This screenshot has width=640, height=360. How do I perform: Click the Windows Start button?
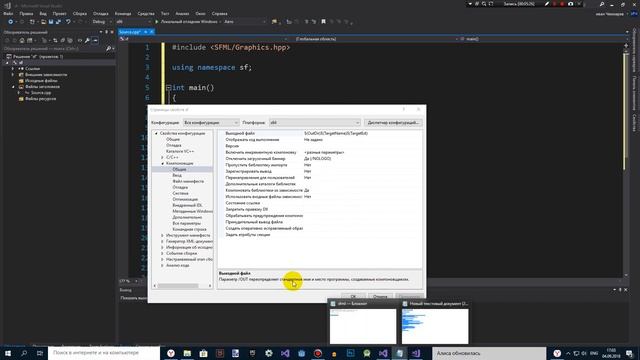(8, 353)
